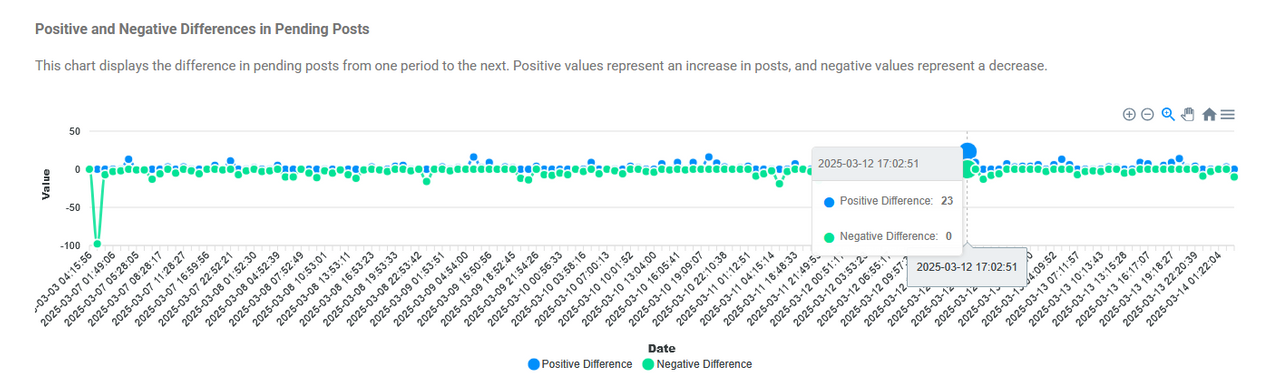Click the zoom in plus icon
The width and height of the screenshot is (1280, 391).
(x=1129, y=114)
